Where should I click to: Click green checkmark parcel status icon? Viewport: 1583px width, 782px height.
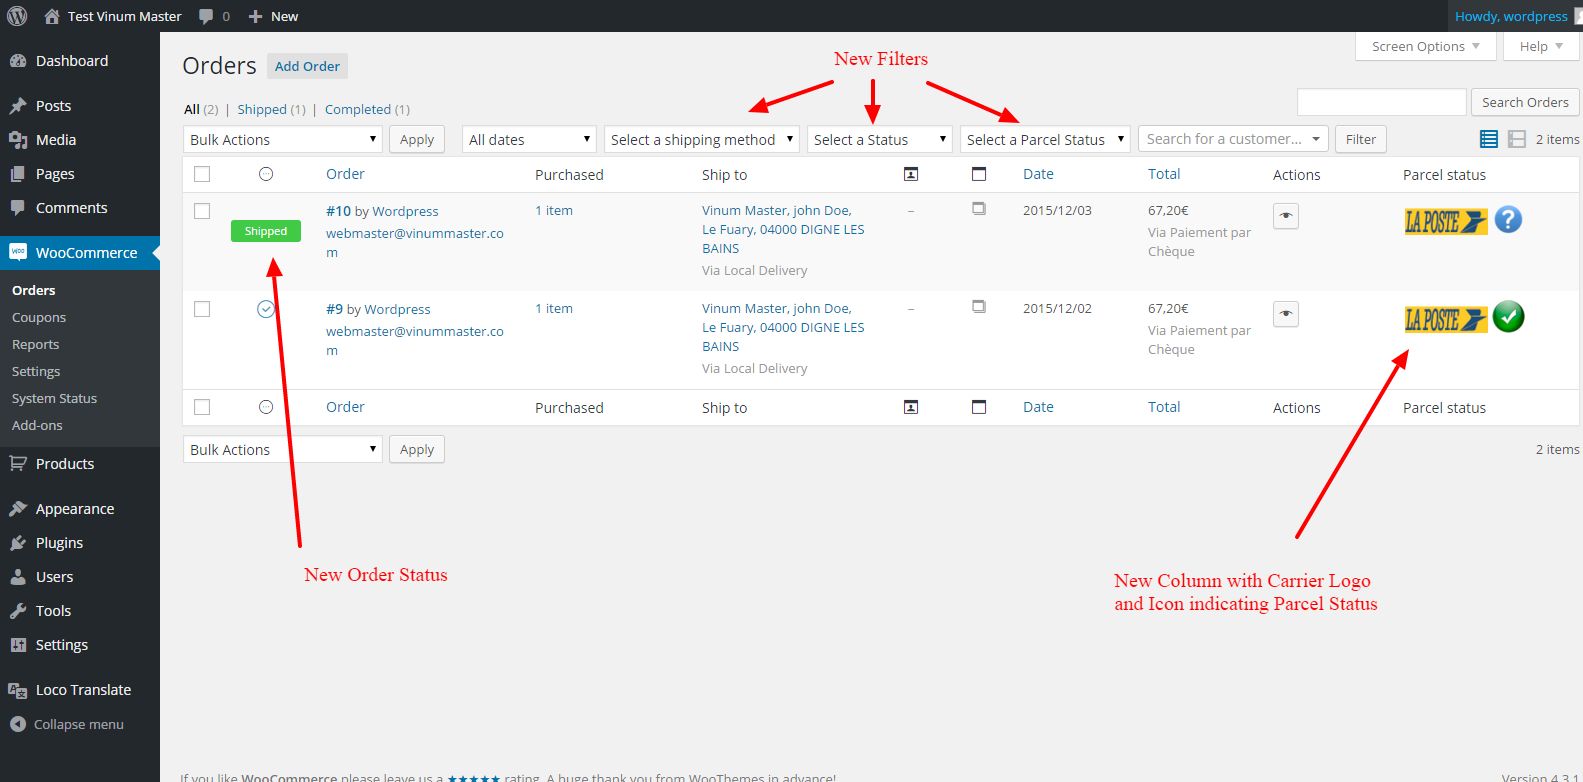pyautogui.click(x=1508, y=317)
